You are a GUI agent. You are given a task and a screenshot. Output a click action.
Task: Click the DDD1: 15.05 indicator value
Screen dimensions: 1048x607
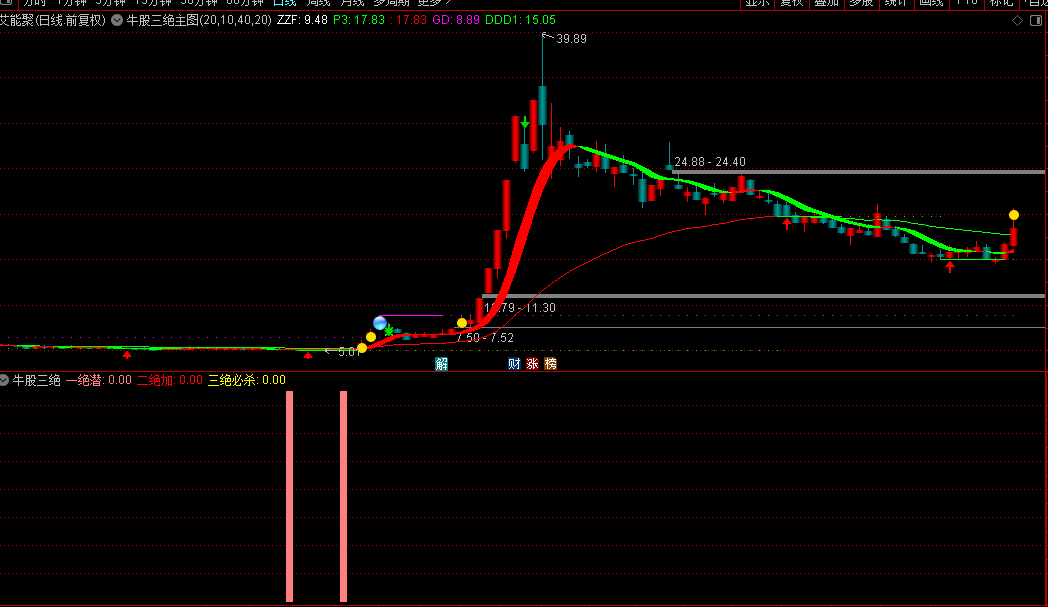tap(520, 20)
